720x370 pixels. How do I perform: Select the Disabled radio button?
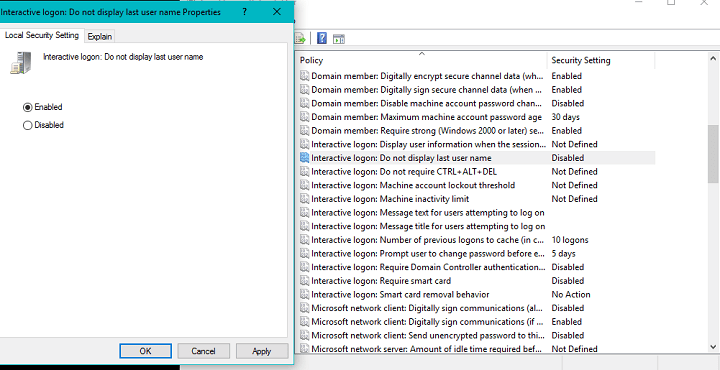coord(28,125)
